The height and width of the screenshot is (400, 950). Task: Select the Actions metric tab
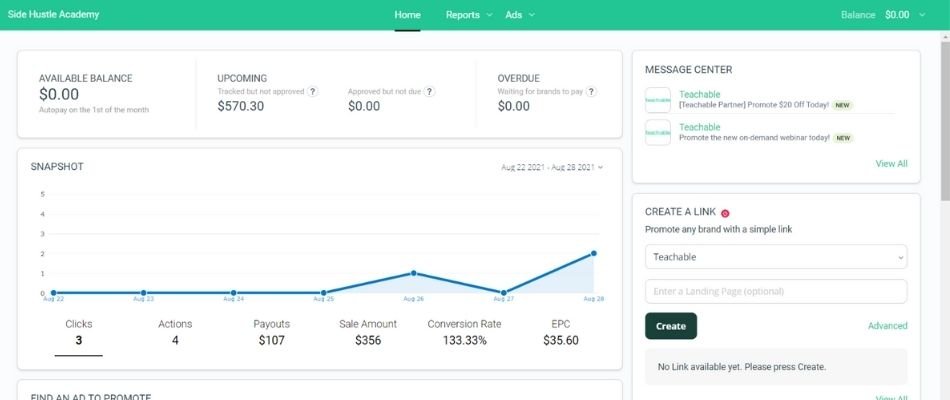click(175, 333)
